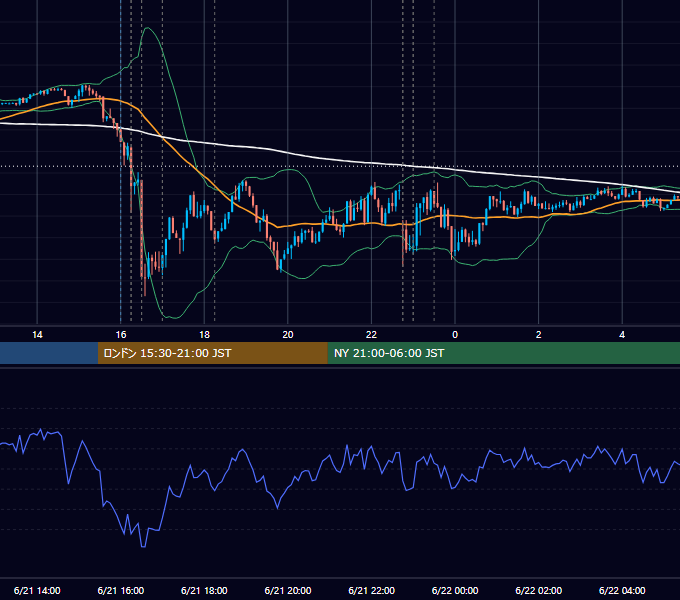Click the 6/22 00:00 label on oscillator axis
Image resolution: width=680 pixels, height=600 pixels.
455,590
